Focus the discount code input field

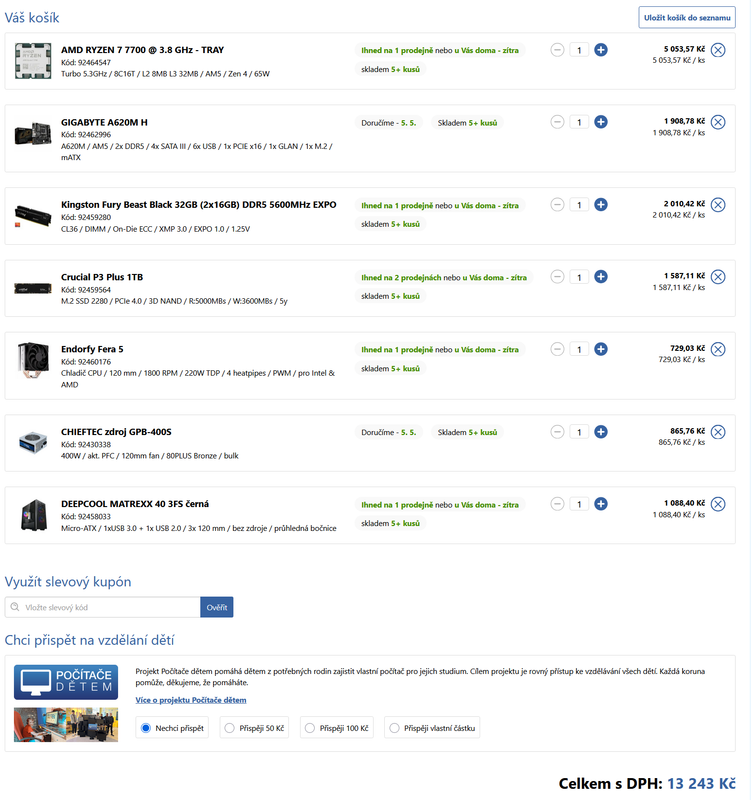tap(103, 607)
